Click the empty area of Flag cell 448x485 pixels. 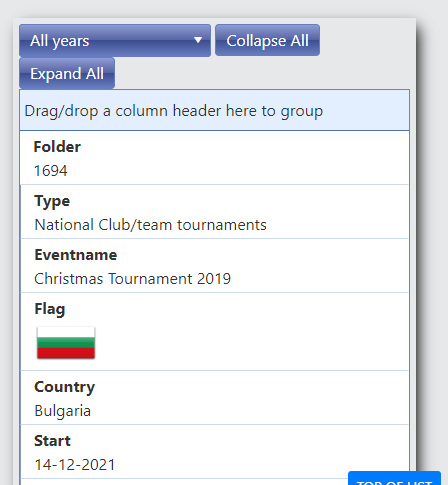250,343
